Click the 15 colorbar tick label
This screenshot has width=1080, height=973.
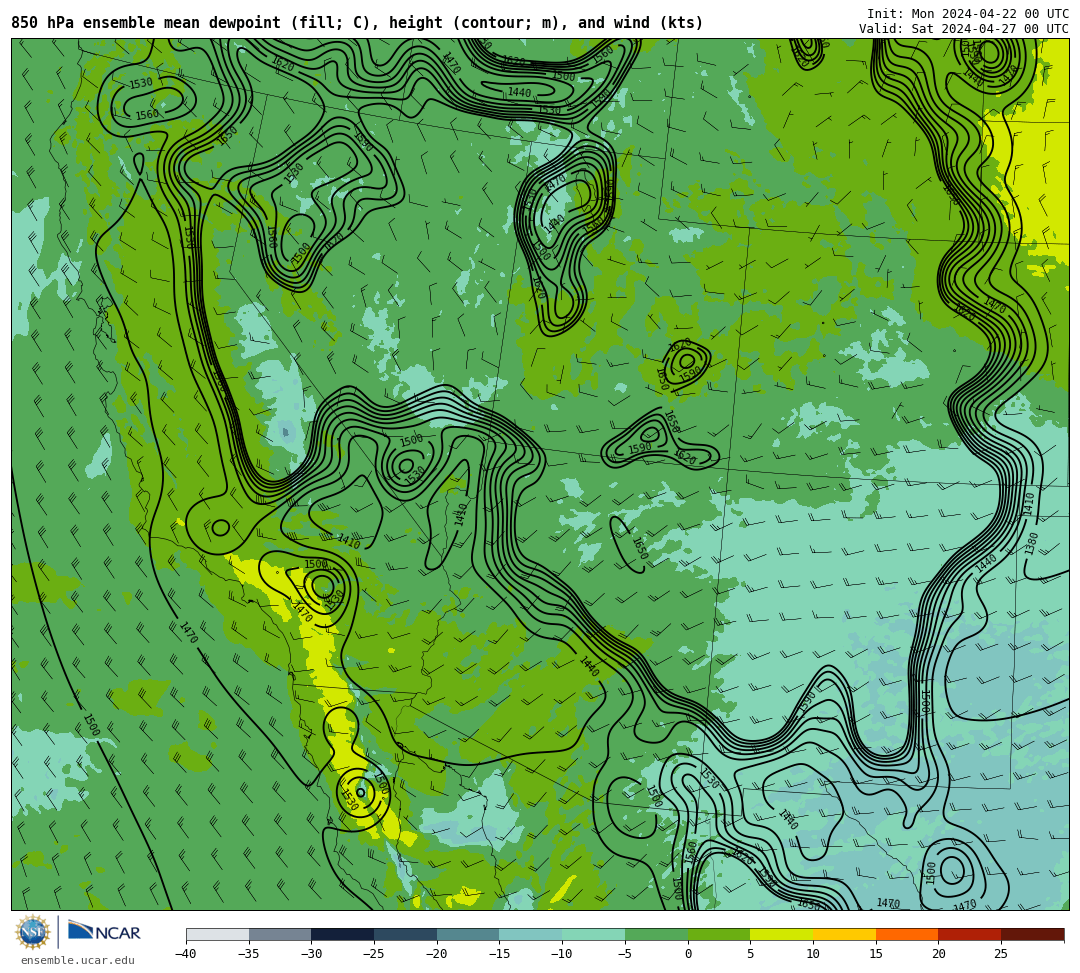[x=875, y=954]
